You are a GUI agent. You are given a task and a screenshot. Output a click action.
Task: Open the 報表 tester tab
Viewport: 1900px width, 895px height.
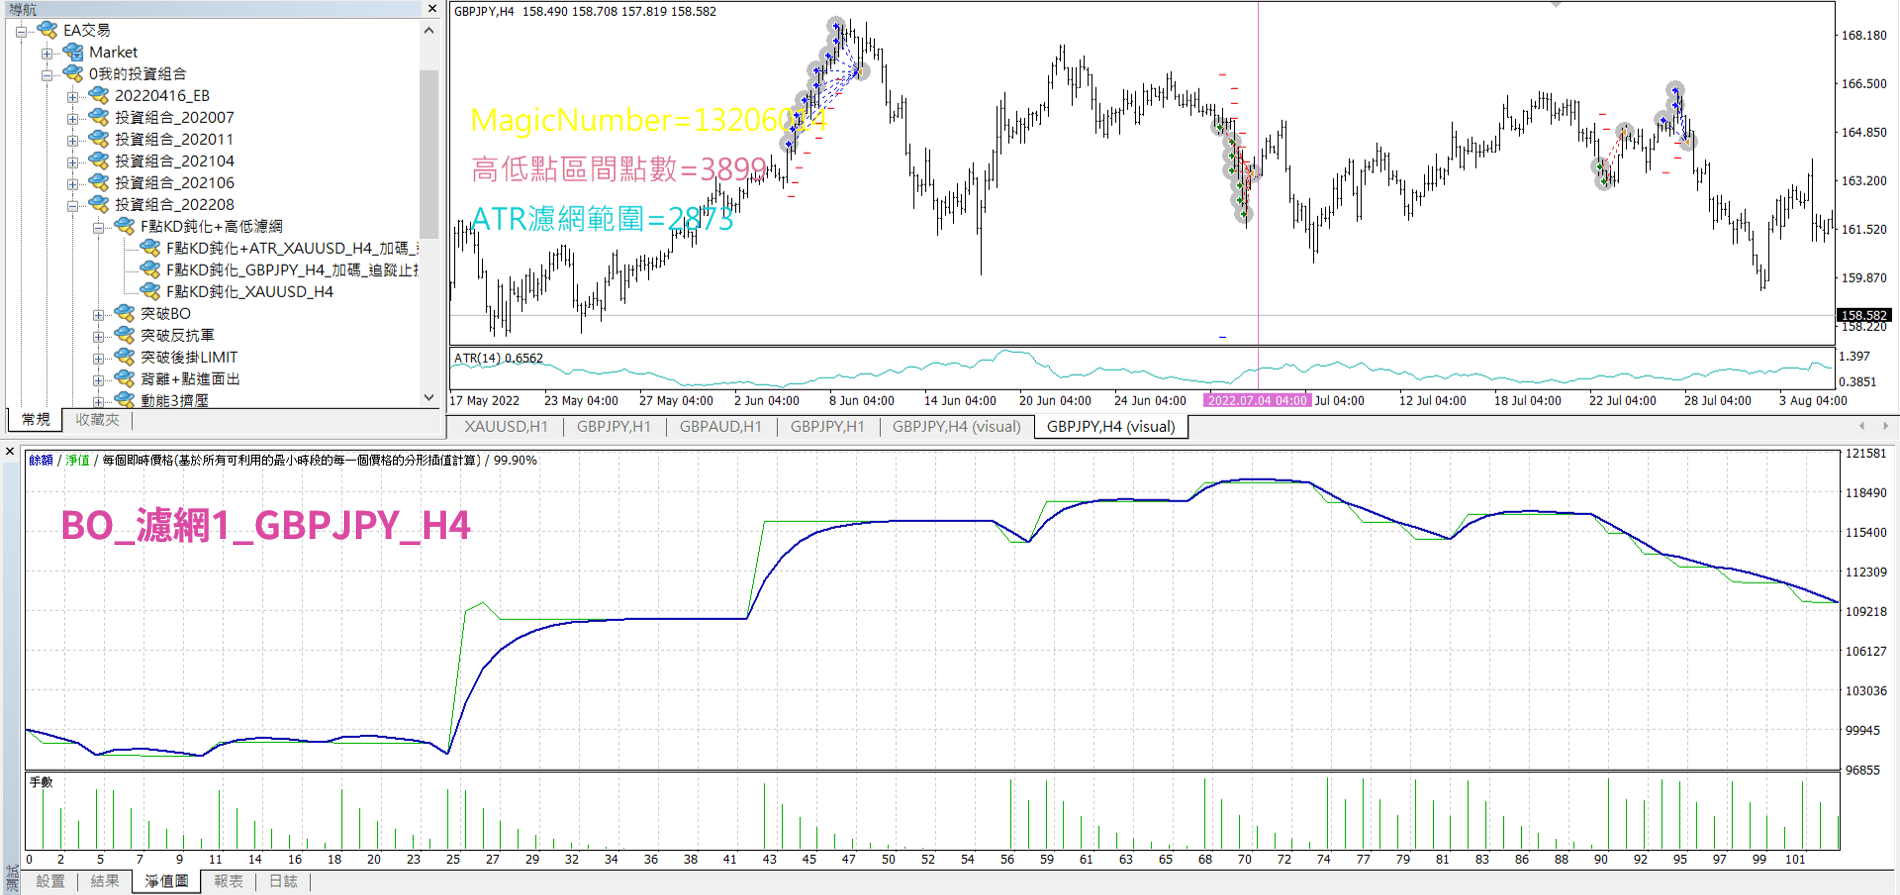pos(228,881)
